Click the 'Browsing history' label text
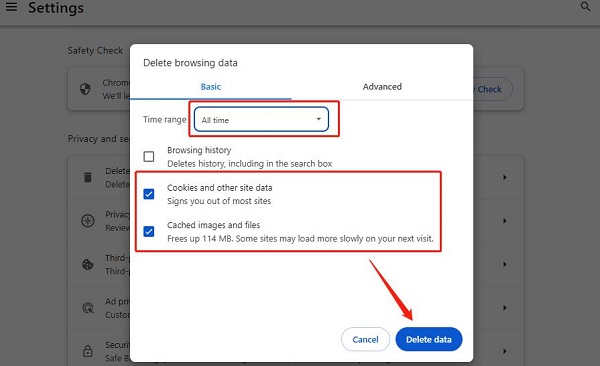The width and height of the screenshot is (600, 366). click(199, 150)
